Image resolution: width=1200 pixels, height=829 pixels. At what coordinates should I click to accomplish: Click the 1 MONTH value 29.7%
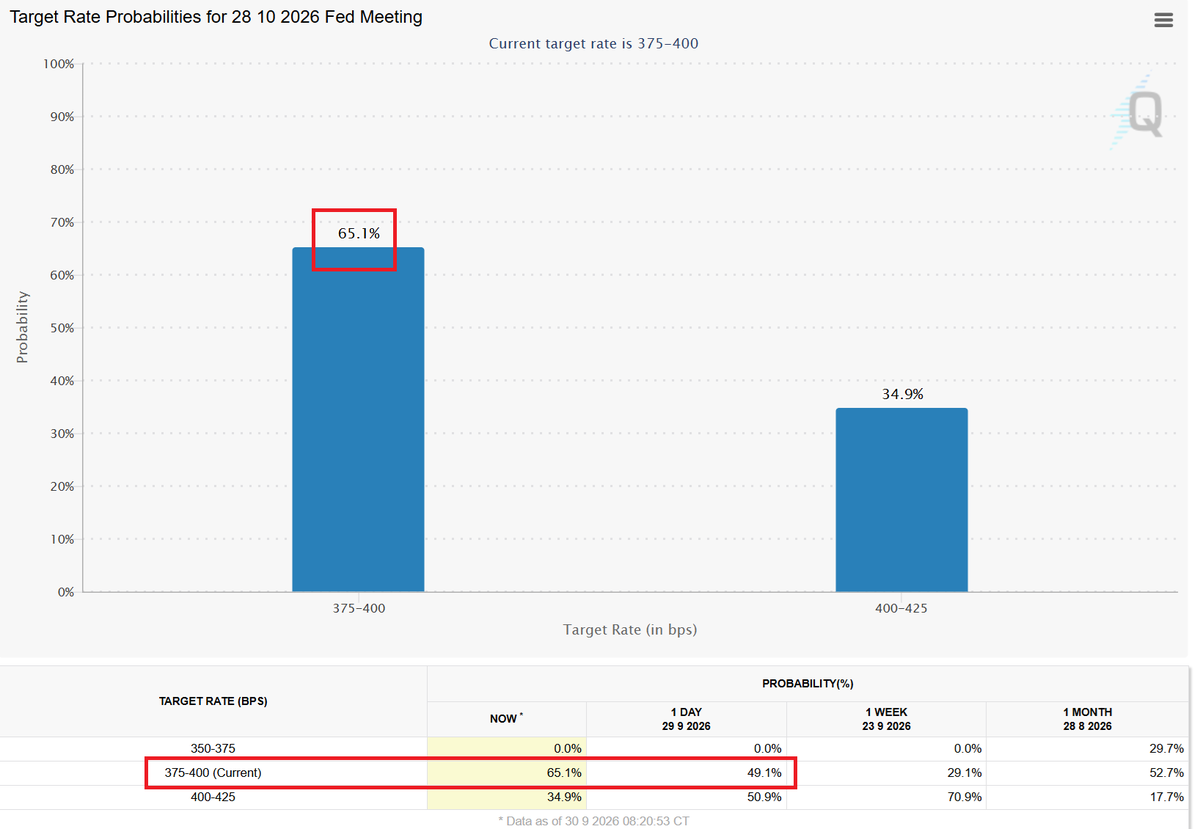pyautogui.click(x=1165, y=748)
